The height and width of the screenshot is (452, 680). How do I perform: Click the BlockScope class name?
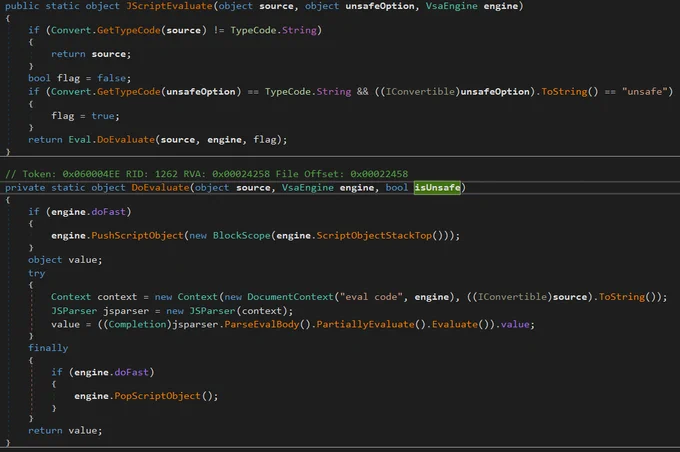coord(242,236)
